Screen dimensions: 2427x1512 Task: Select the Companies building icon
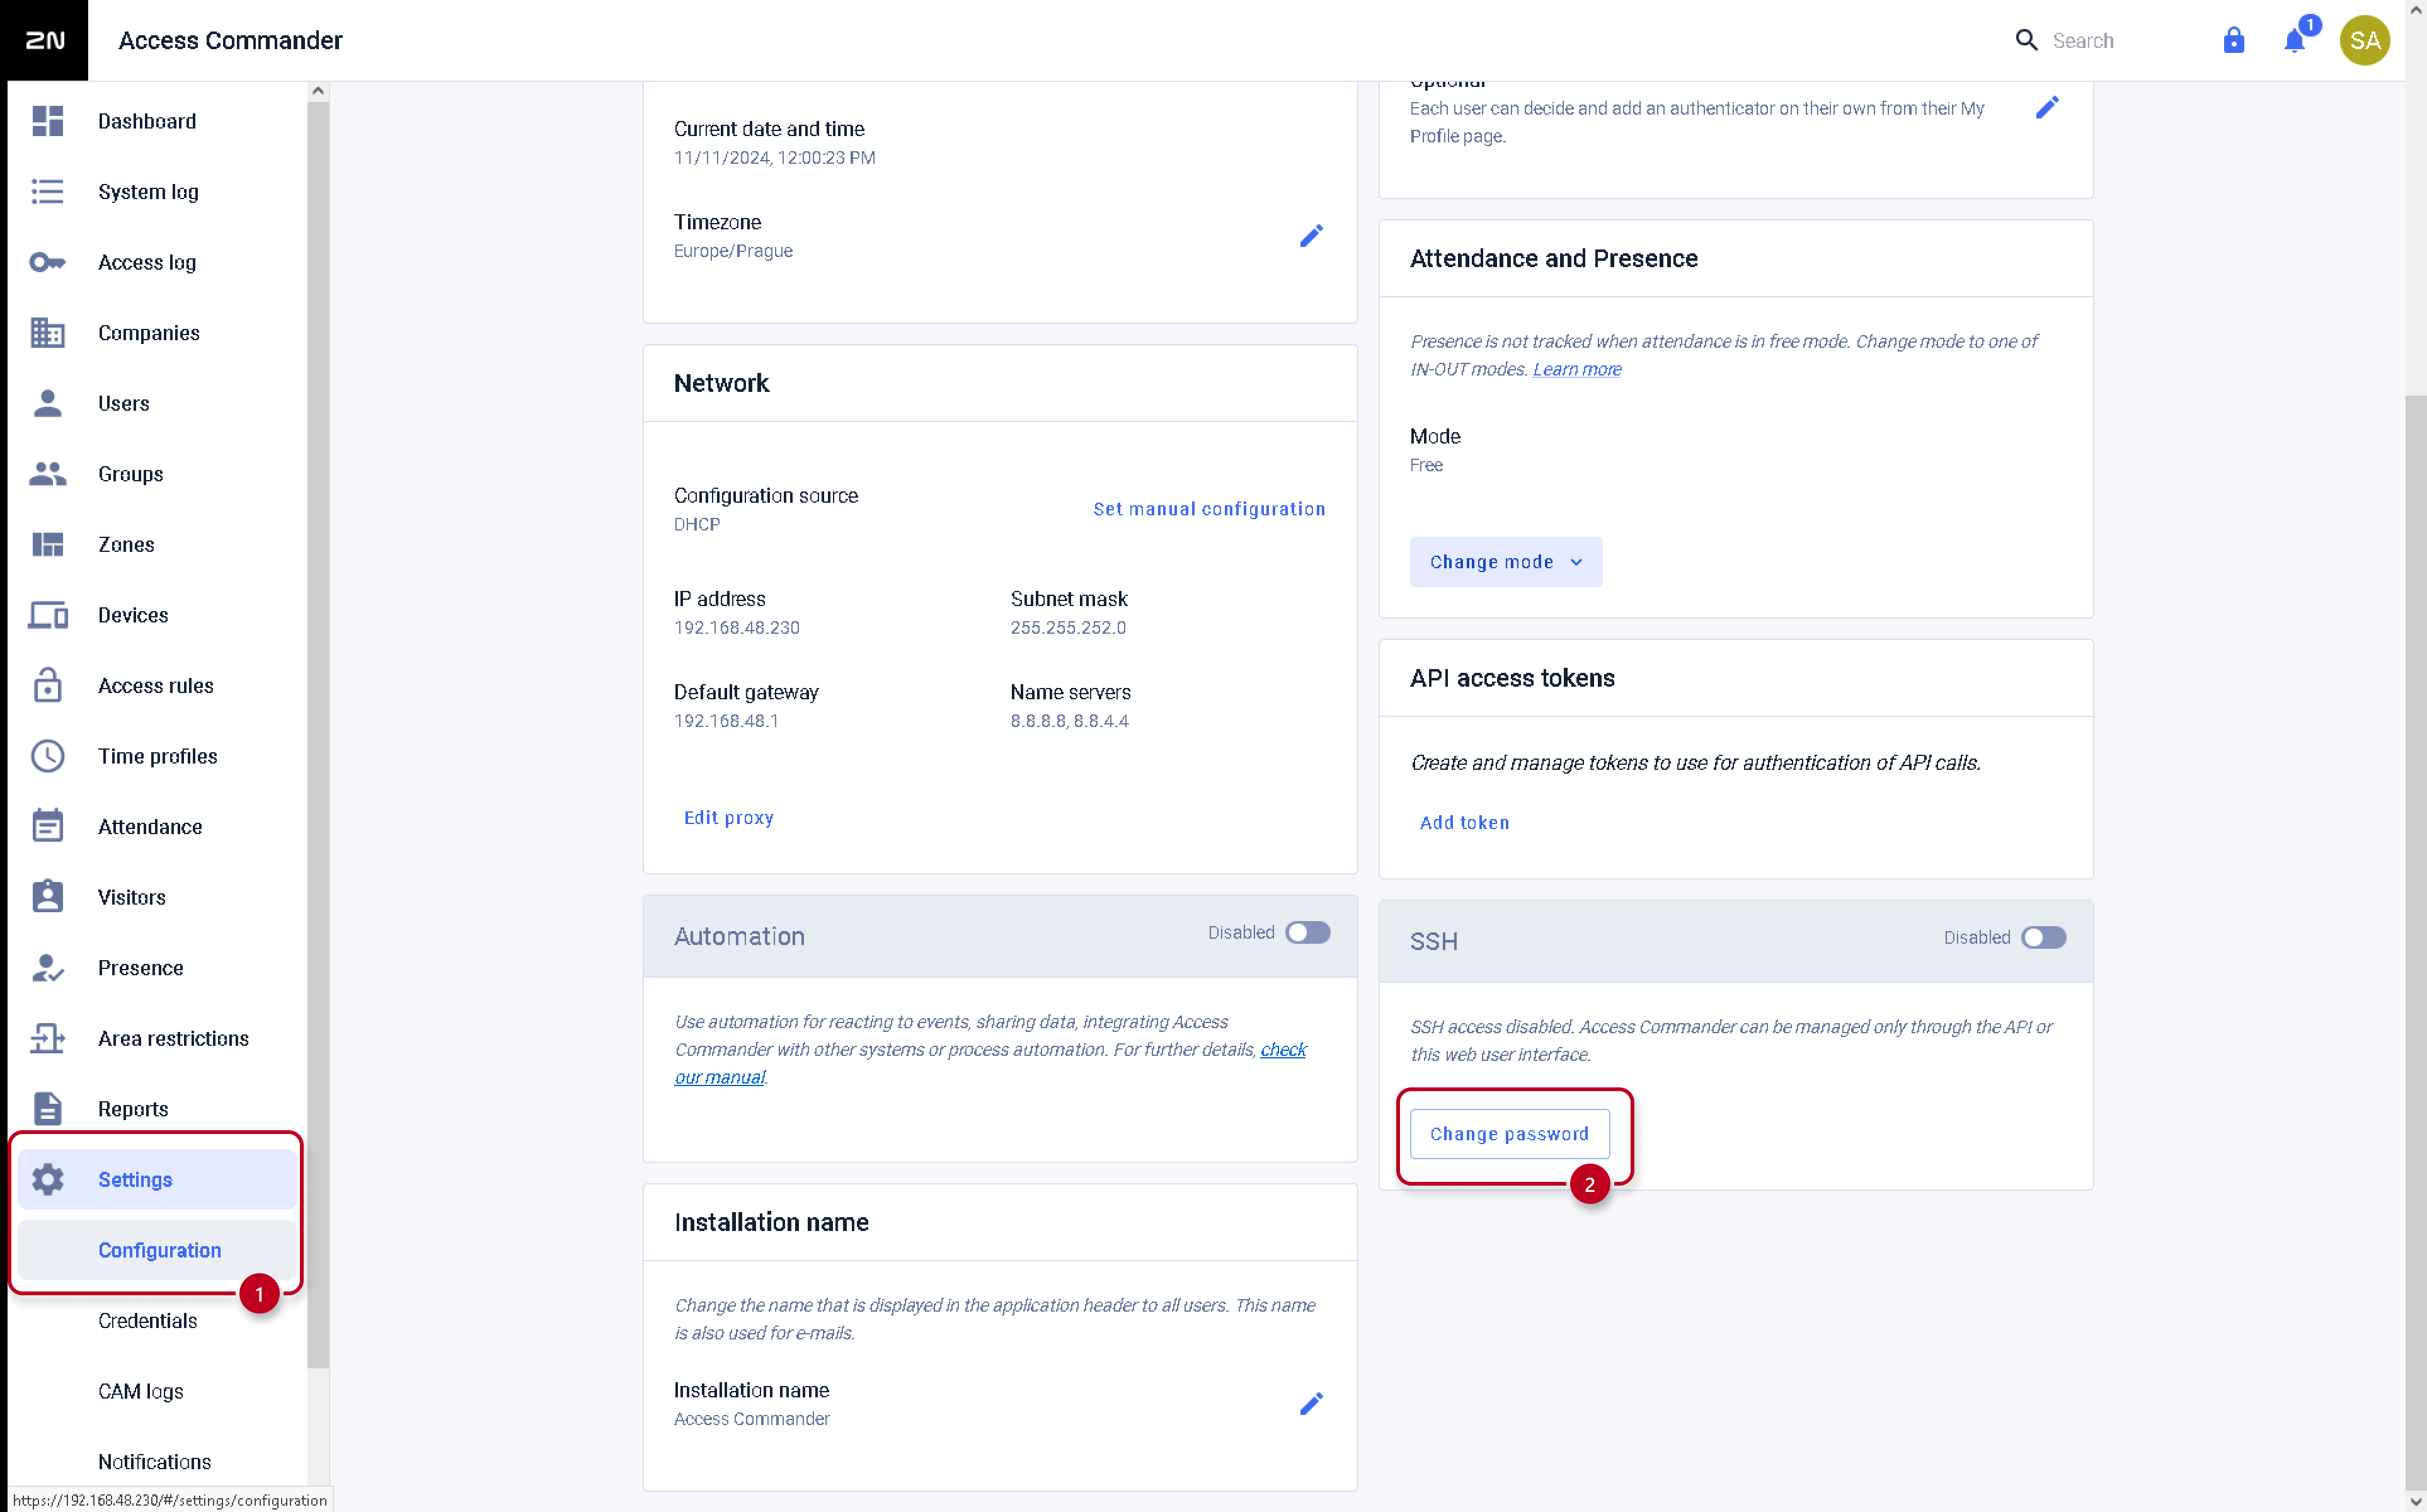click(x=47, y=333)
